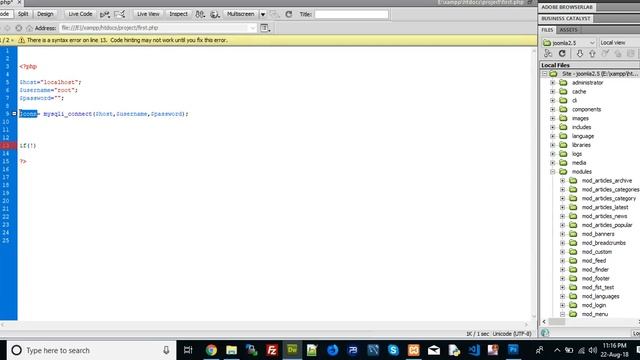This screenshot has width=640, height=360.
Task: Open the live view options icon
Action: [x=265, y=28]
